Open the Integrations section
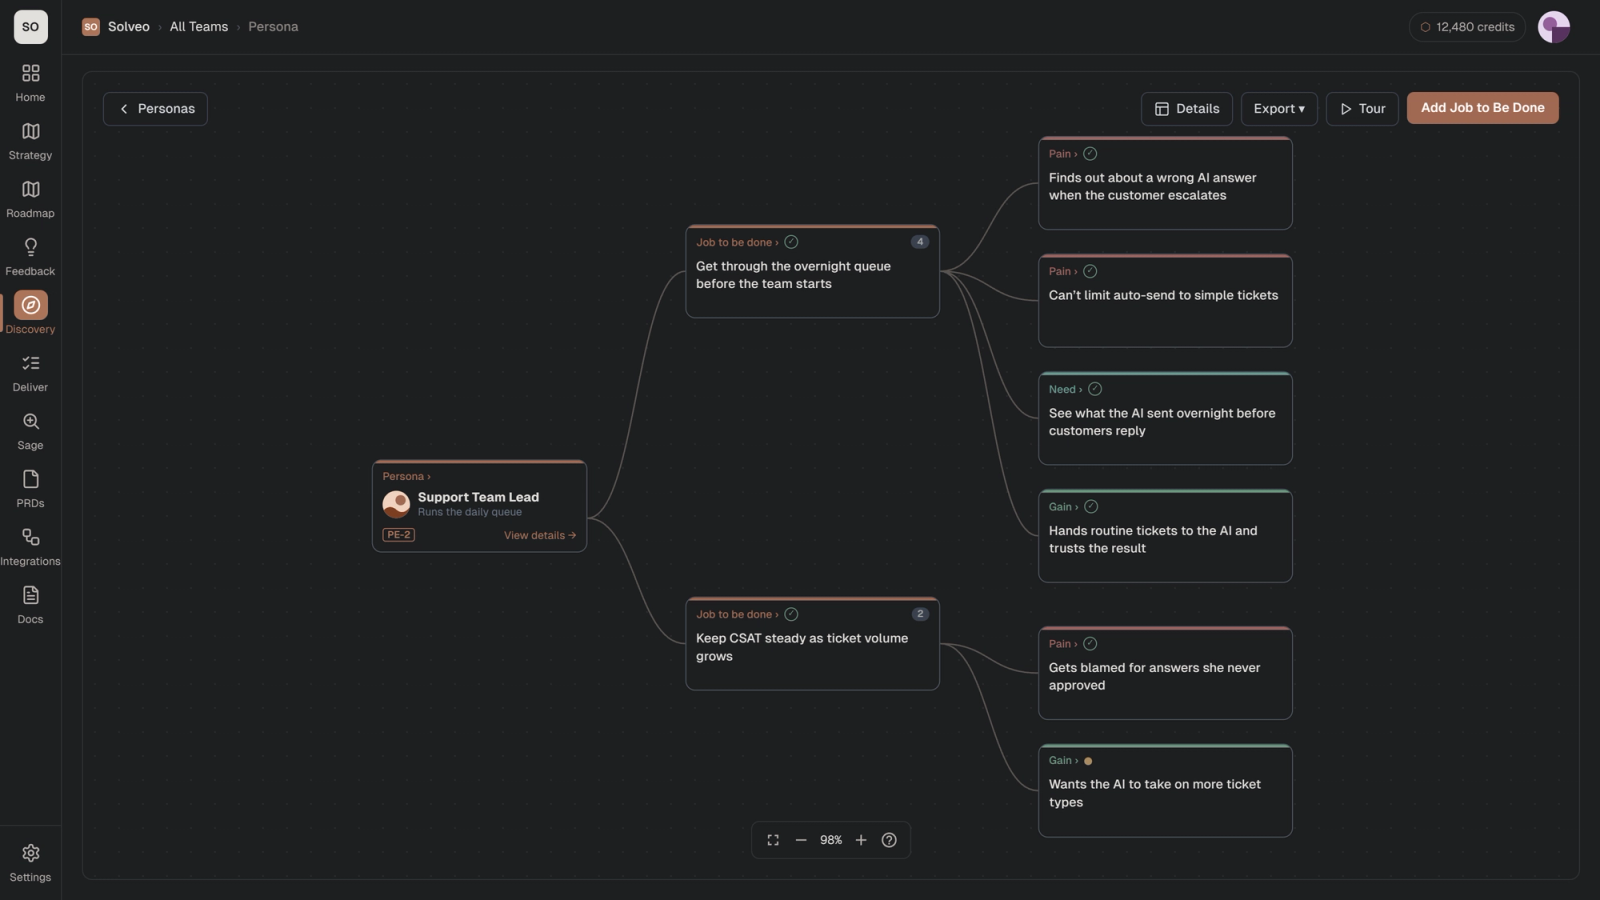Screen dimensions: 1600x900 click(30, 547)
